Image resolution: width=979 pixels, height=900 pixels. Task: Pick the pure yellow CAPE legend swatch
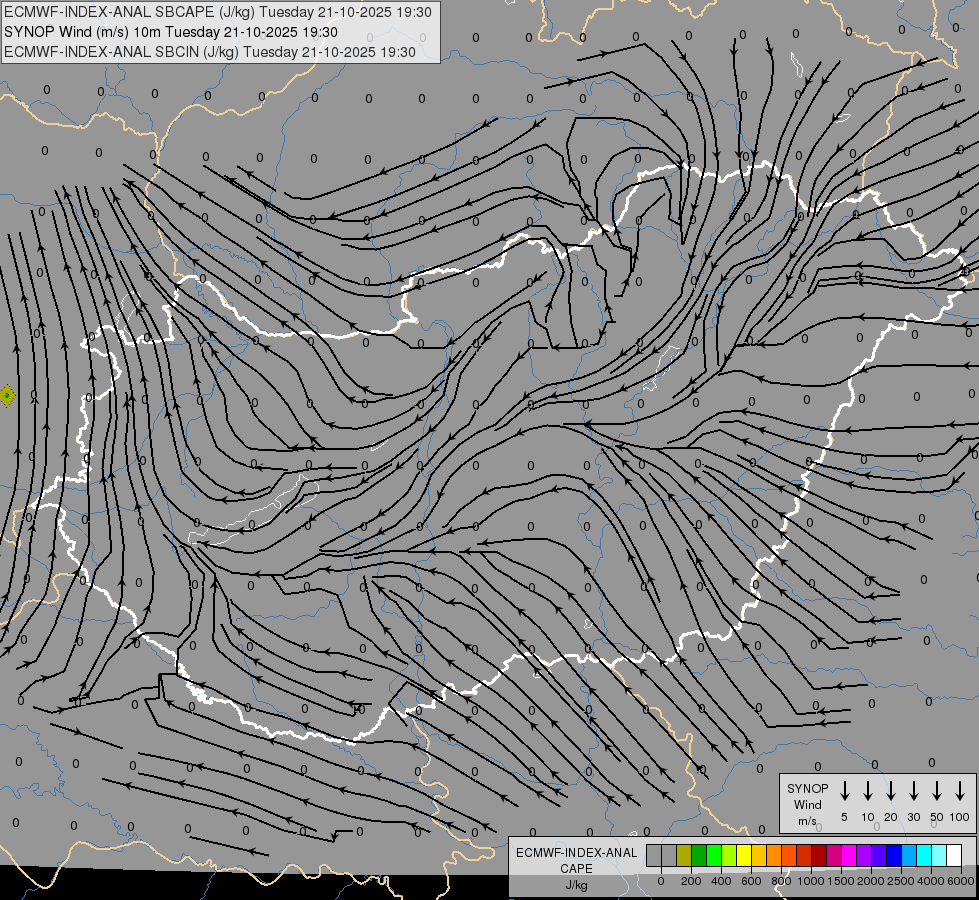744,855
